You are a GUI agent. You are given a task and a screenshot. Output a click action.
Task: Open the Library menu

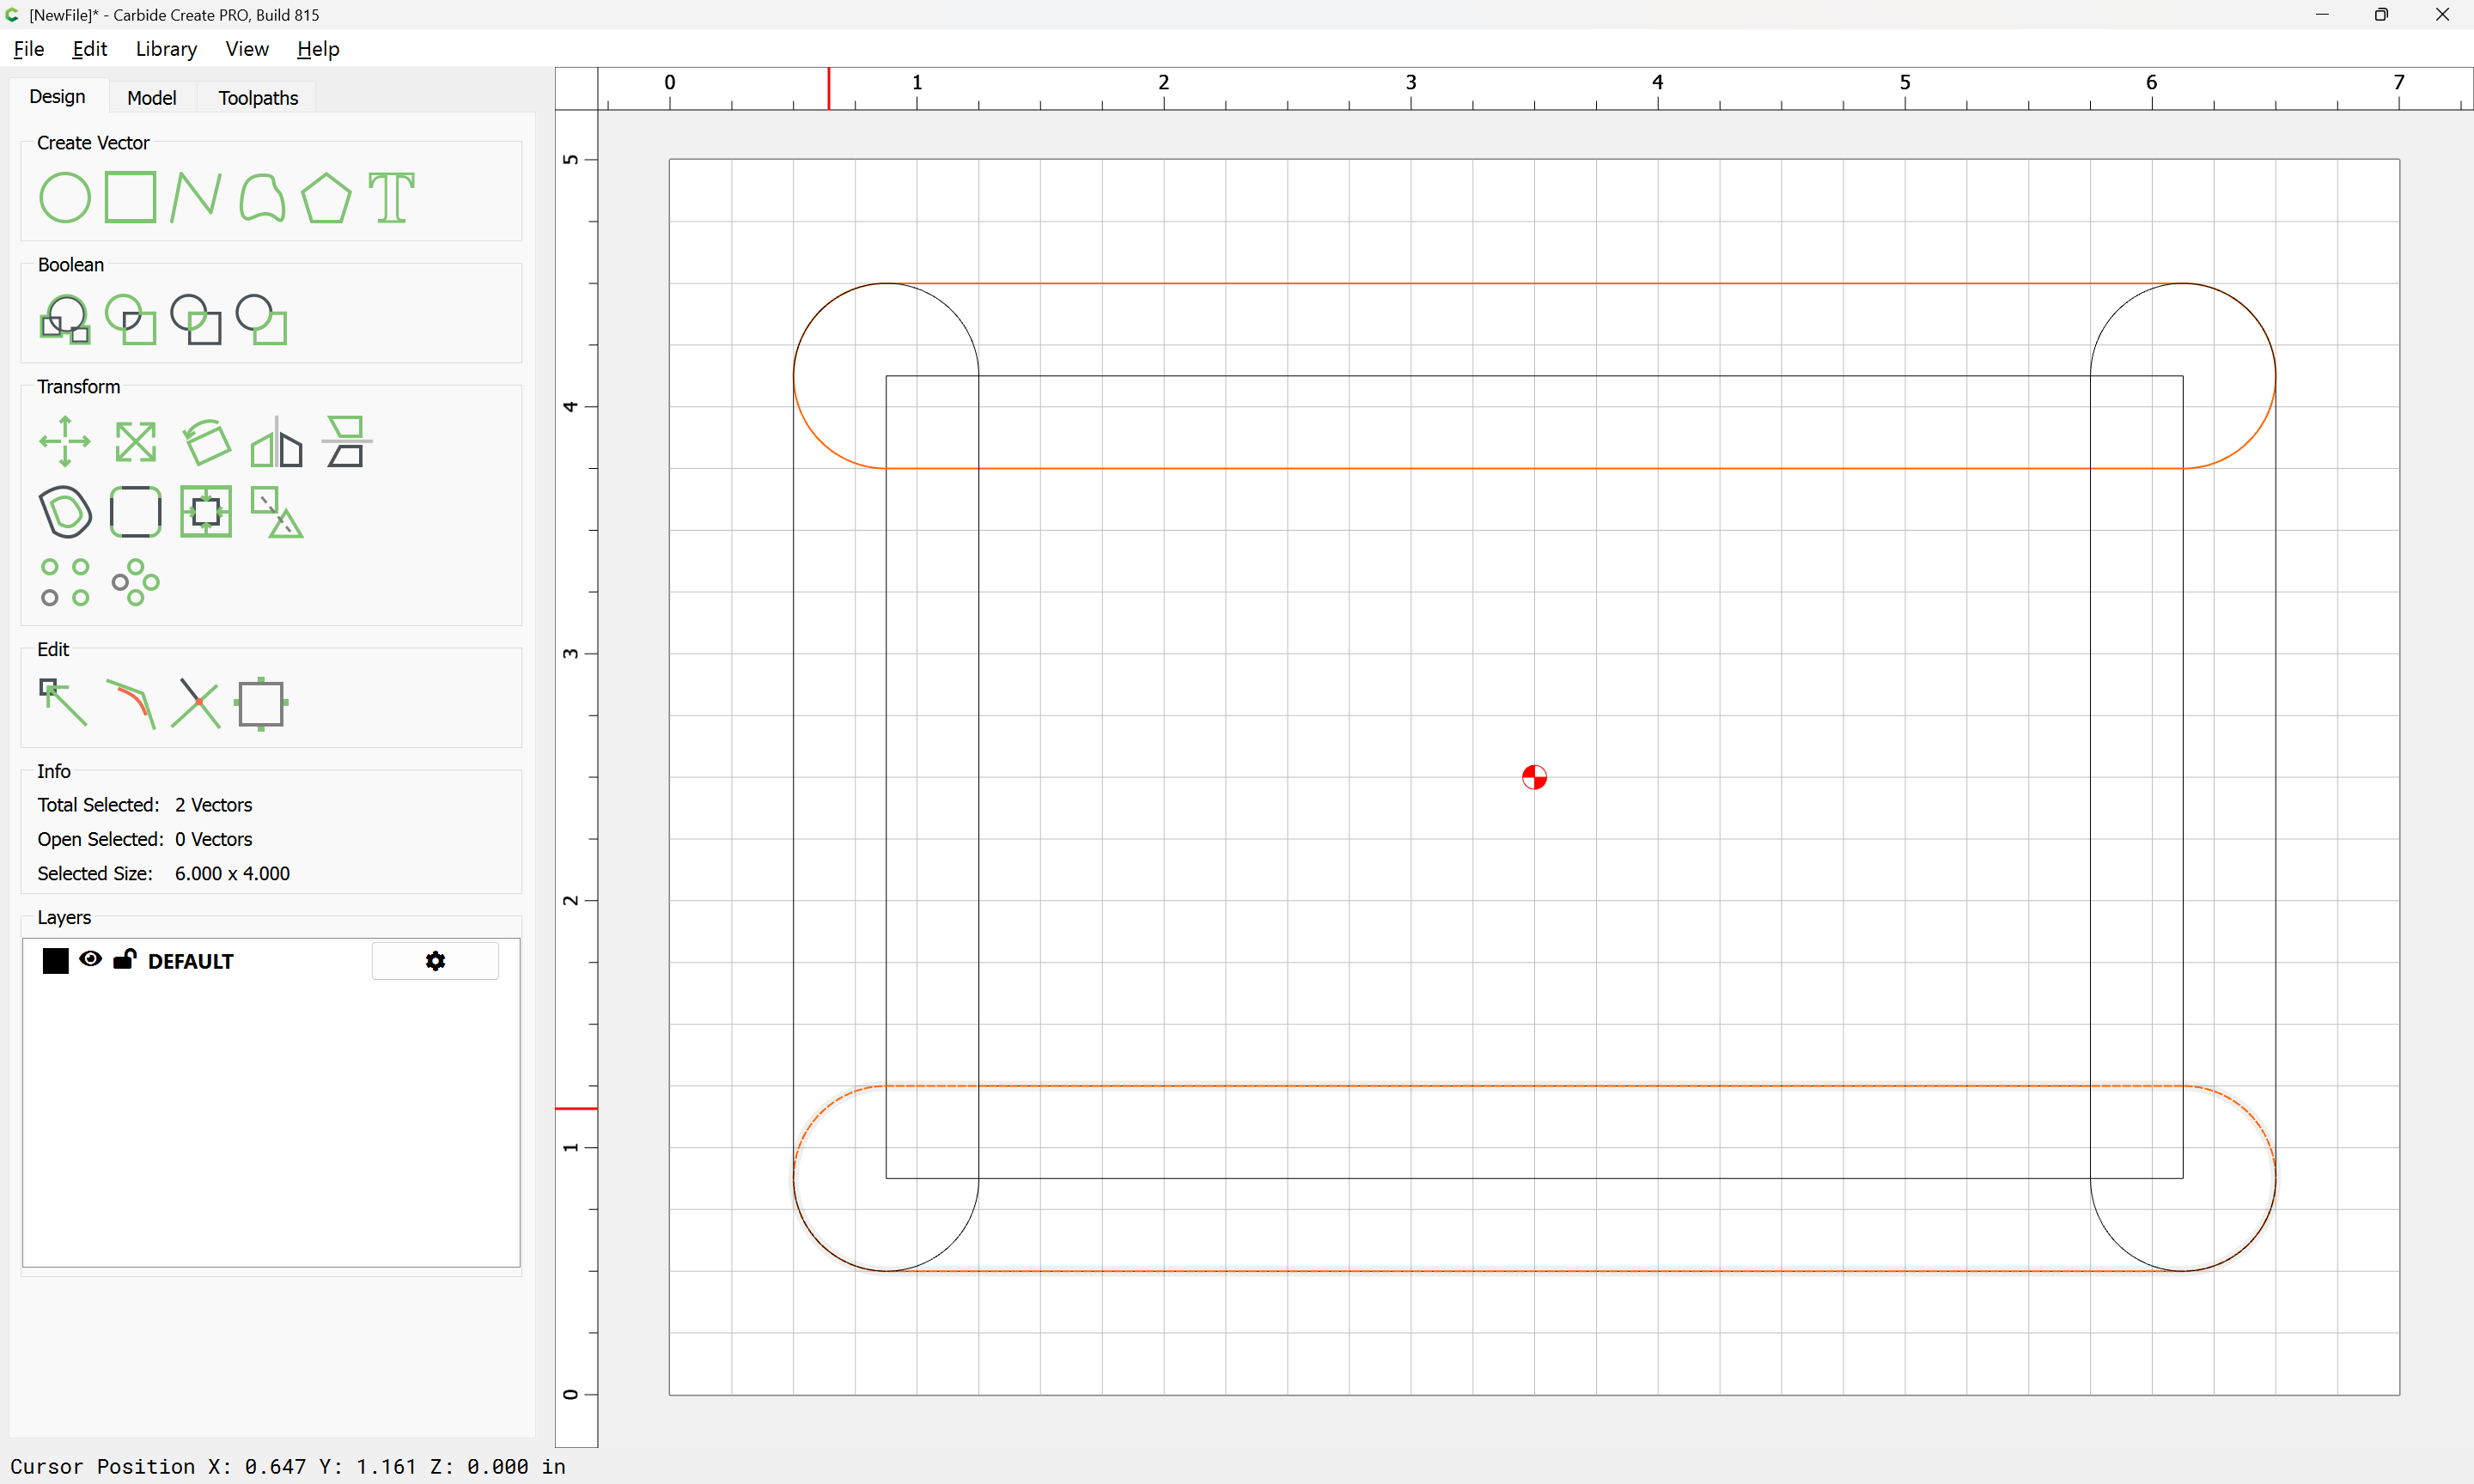(166, 49)
